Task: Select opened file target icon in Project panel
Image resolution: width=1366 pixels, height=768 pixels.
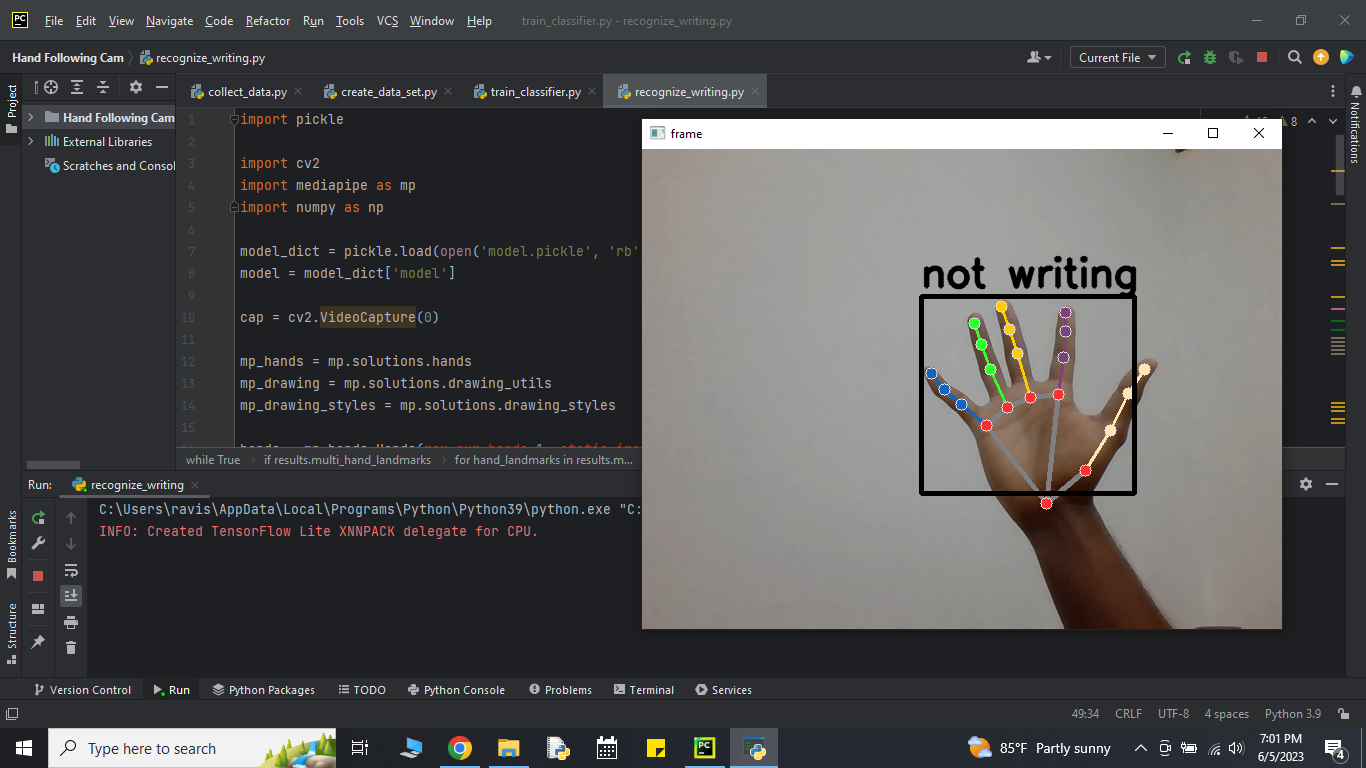Action: click(x=51, y=88)
